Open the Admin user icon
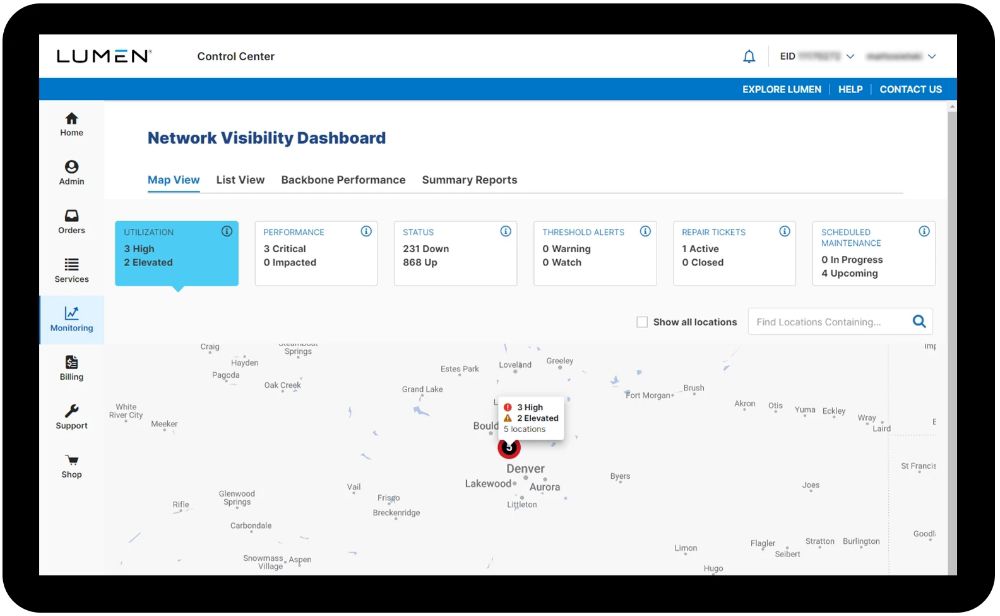The height and width of the screenshot is (616, 1000). [71, 167]
